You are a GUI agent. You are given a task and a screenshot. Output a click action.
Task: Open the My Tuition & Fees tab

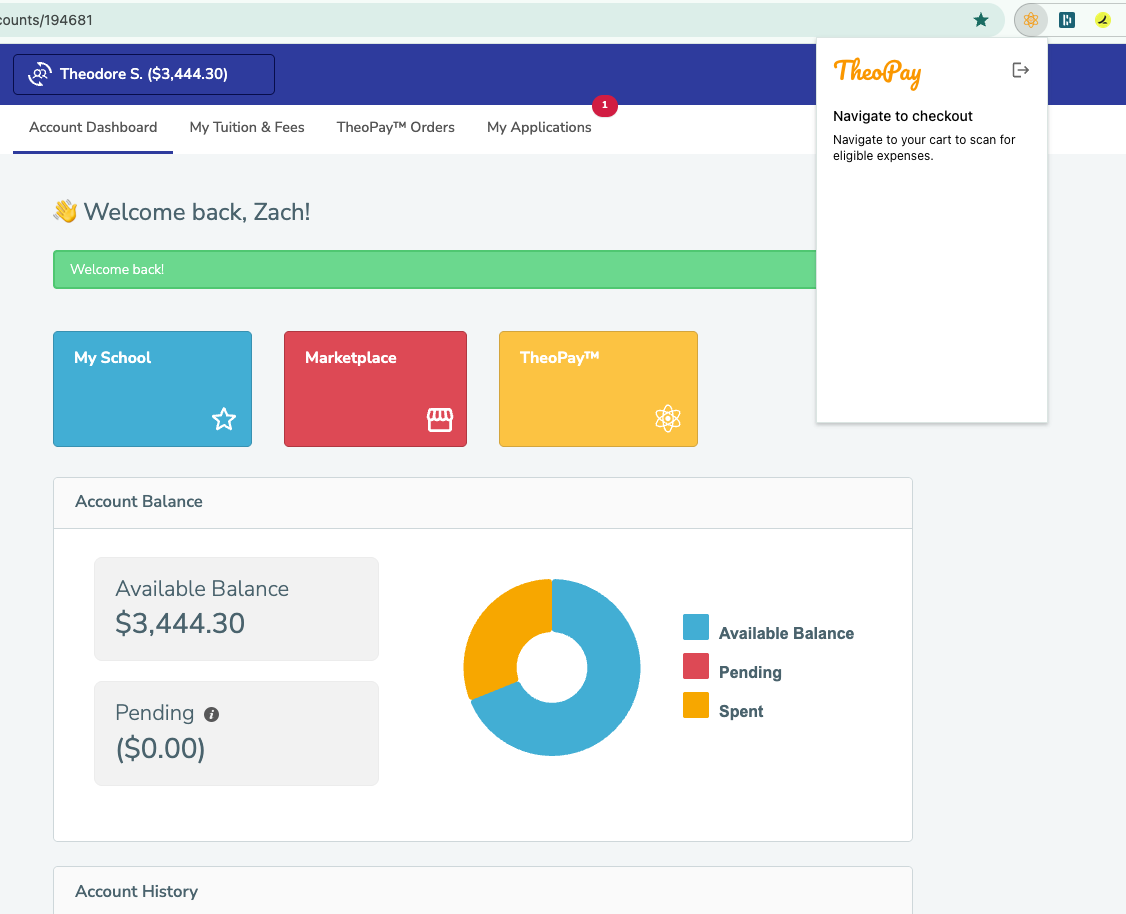pyautogui.click(x=247, y=128)
